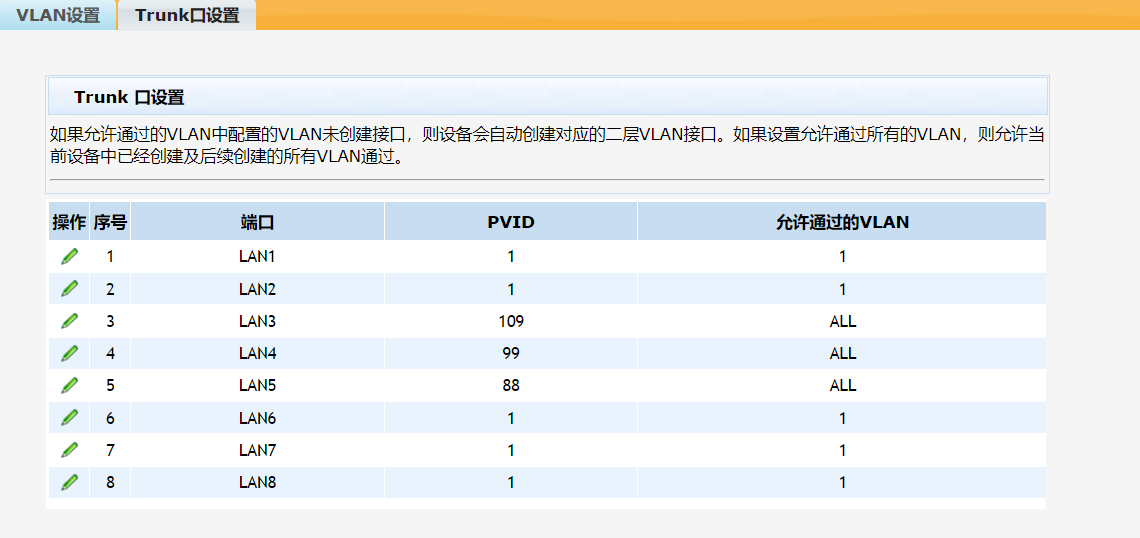Image resolution: width=1140 pixels, height=538 pixels.
Task: Edit the LAN8 row with pencil icon
Action: click(x=69, y=482)
